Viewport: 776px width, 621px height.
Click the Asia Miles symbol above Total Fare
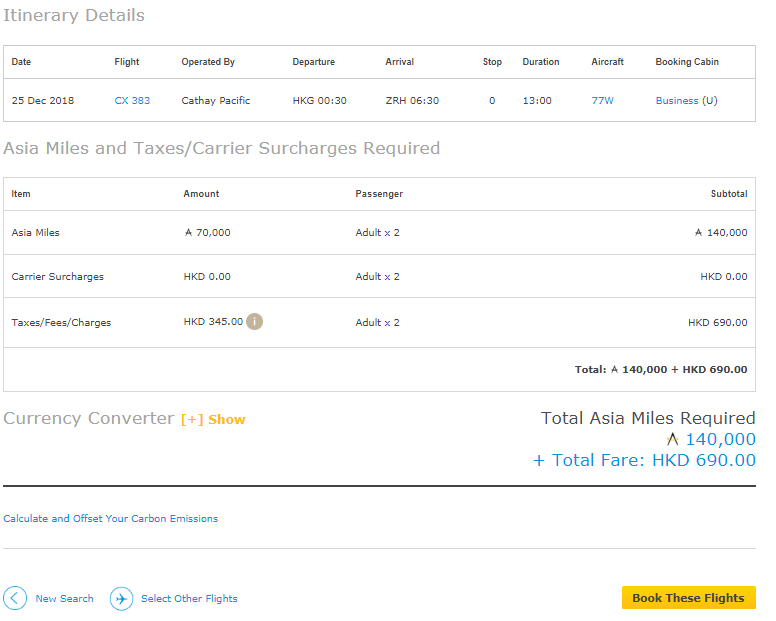pos(672,439)
